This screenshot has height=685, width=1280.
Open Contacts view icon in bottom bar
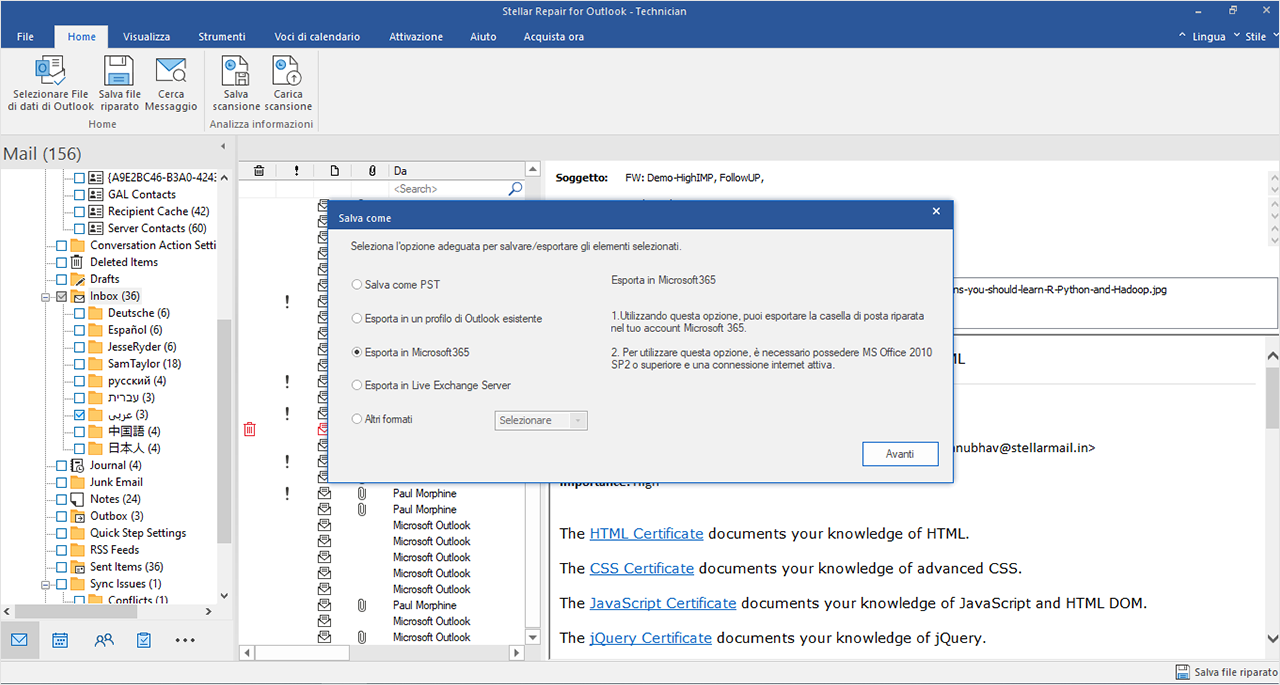[x=103, y=640]
